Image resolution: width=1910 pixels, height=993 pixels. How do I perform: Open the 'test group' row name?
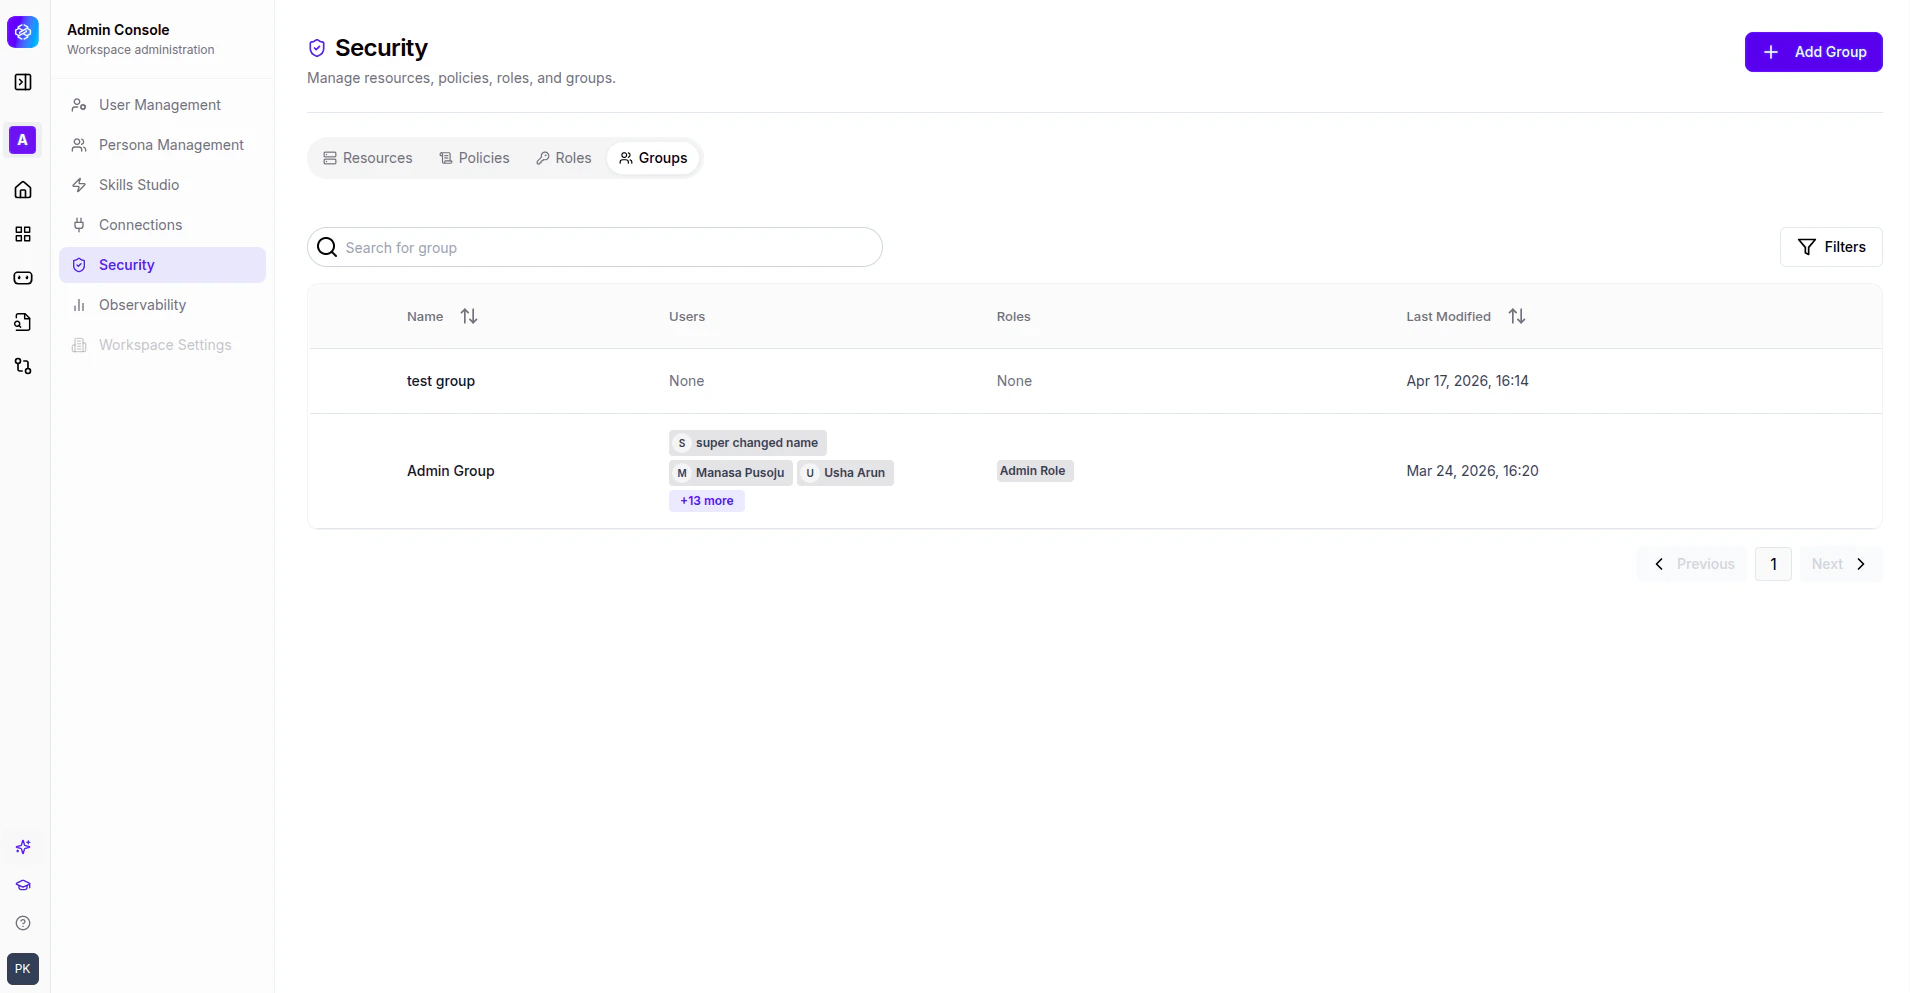tap(441, 381)
